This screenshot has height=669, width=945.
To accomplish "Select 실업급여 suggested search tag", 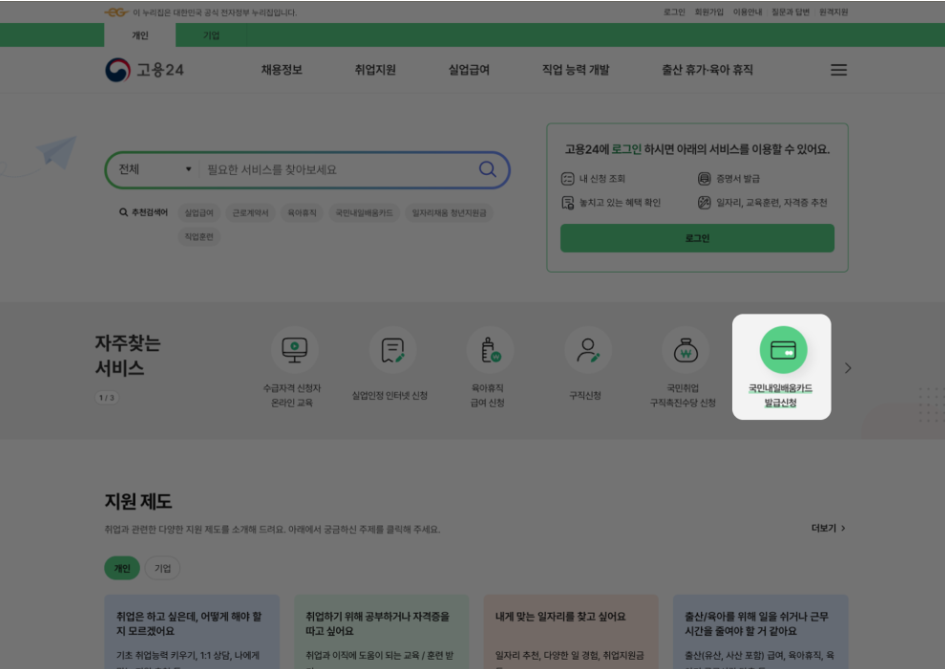I will (199, 213).
